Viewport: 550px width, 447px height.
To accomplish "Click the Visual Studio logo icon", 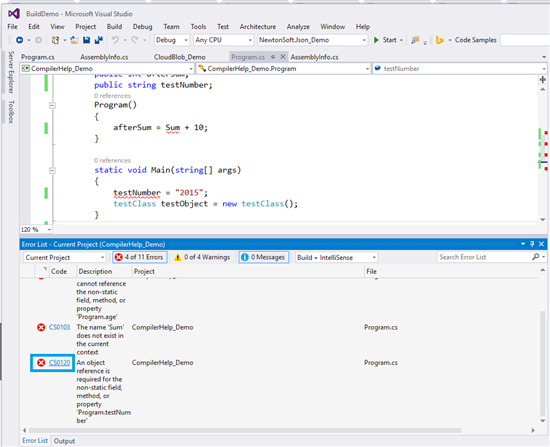I will pos(14,14).
